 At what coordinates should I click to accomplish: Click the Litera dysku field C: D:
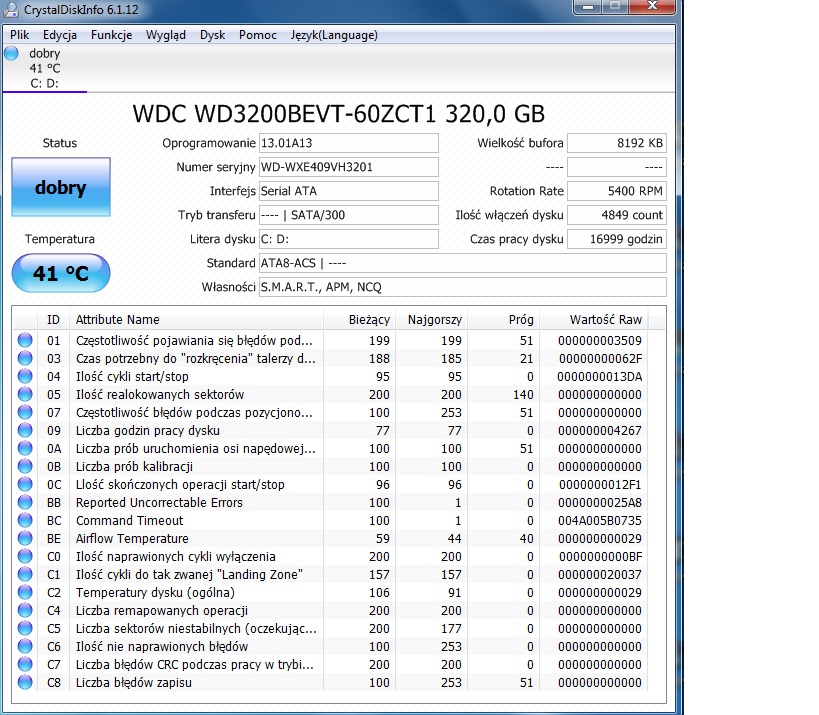tap(349, 239)
